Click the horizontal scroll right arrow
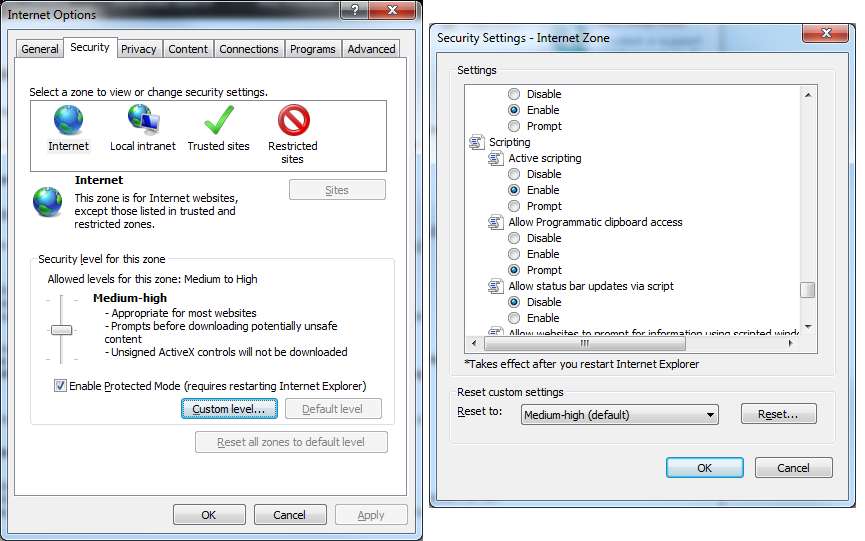Viewport: 865px width, 541px height. tap(791, 344)
